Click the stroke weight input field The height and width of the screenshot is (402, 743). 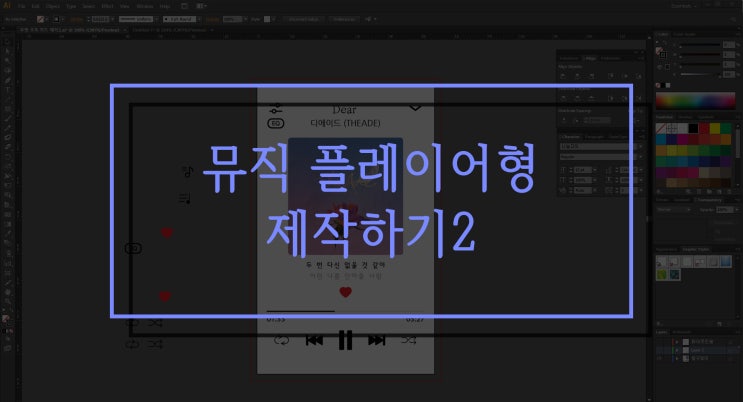coord(100,19)
